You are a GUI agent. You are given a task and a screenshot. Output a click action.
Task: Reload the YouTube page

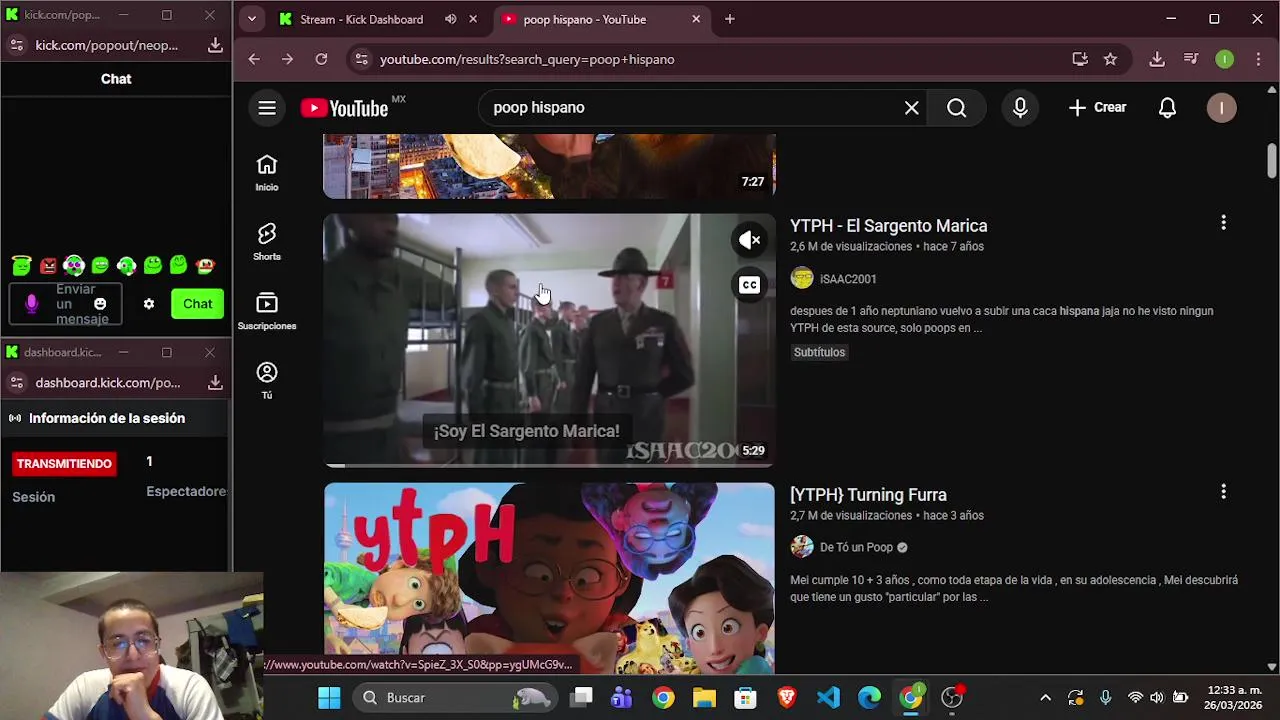321,59
